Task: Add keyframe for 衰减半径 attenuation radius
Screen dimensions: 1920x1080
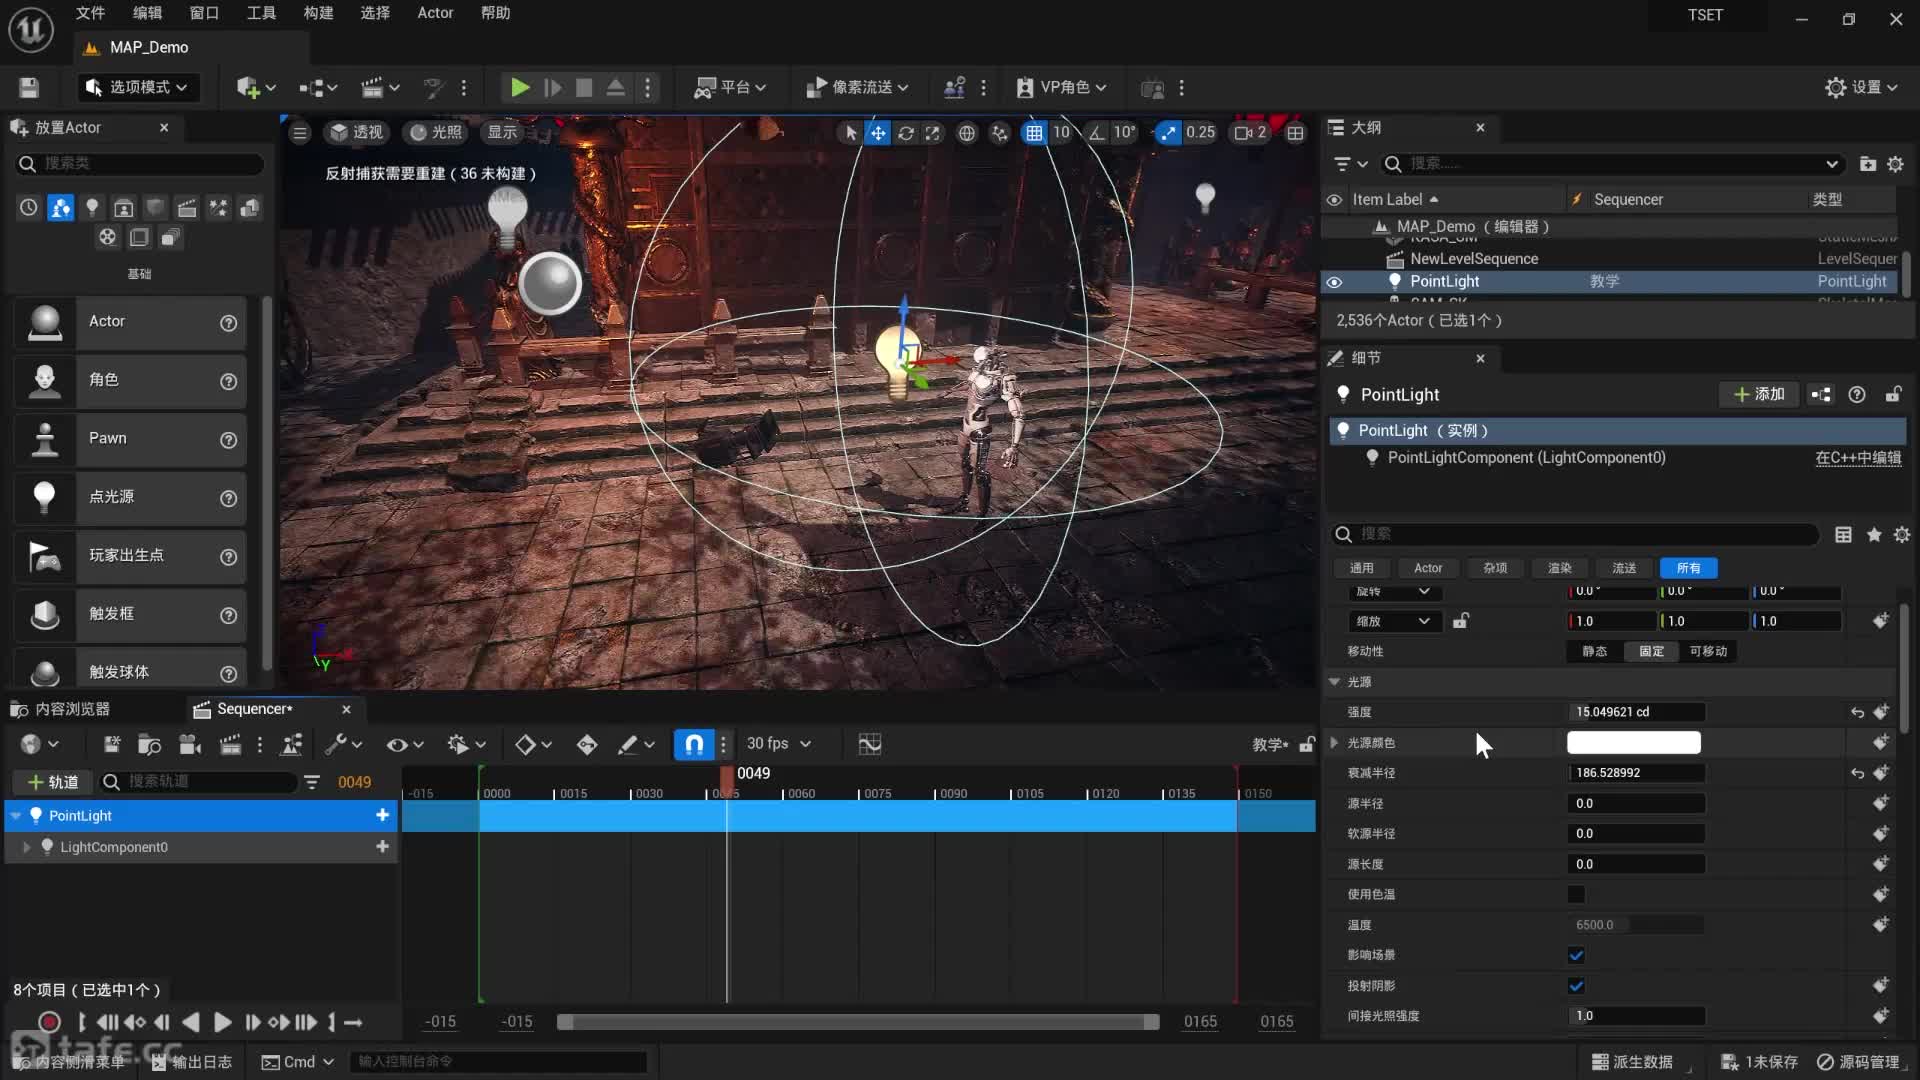Action: coord(1881,773)
